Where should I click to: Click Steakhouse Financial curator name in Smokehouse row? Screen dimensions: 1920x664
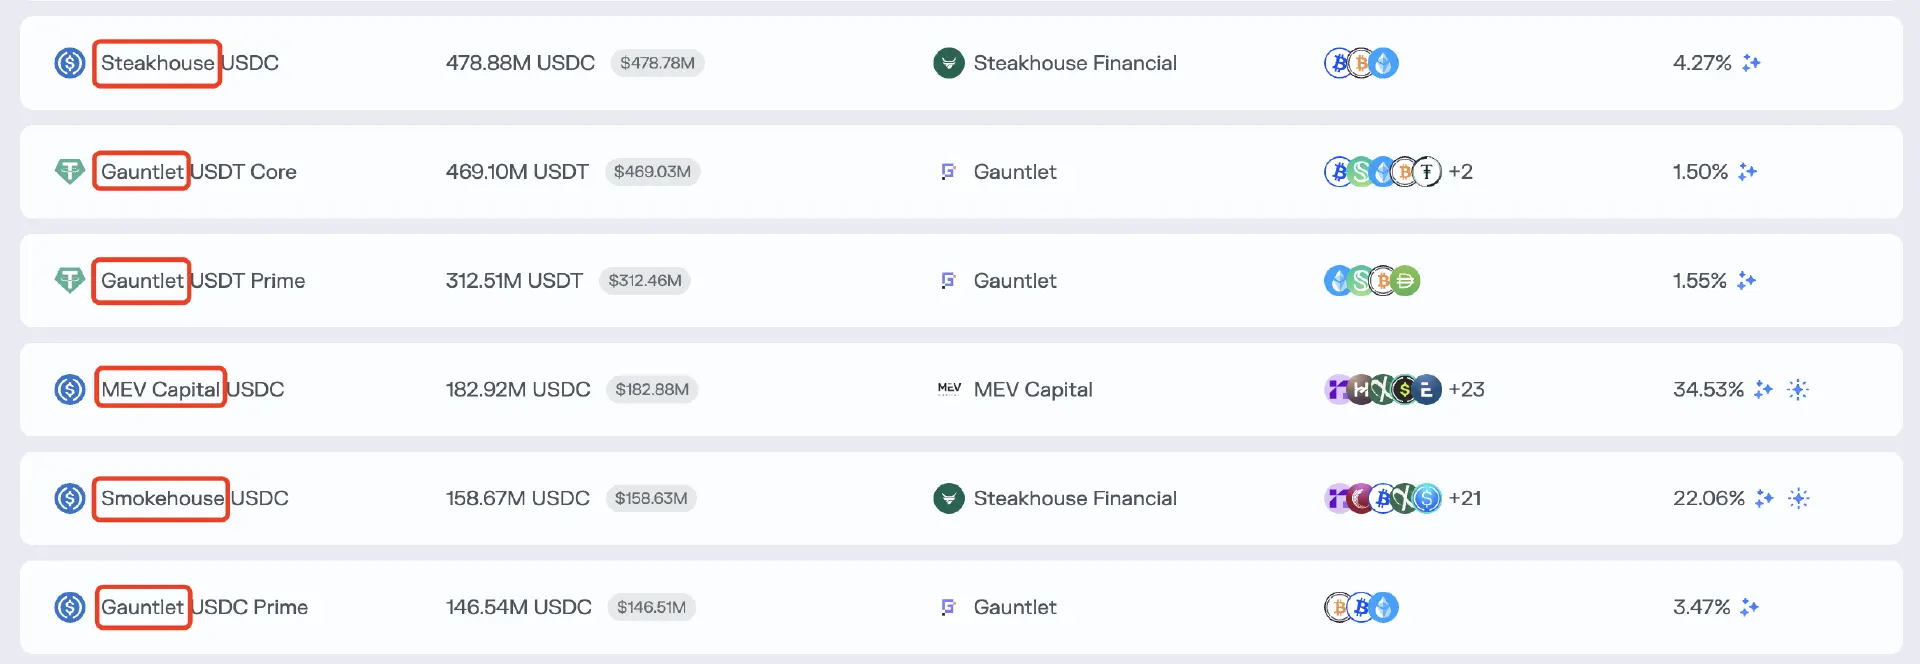1075,498
